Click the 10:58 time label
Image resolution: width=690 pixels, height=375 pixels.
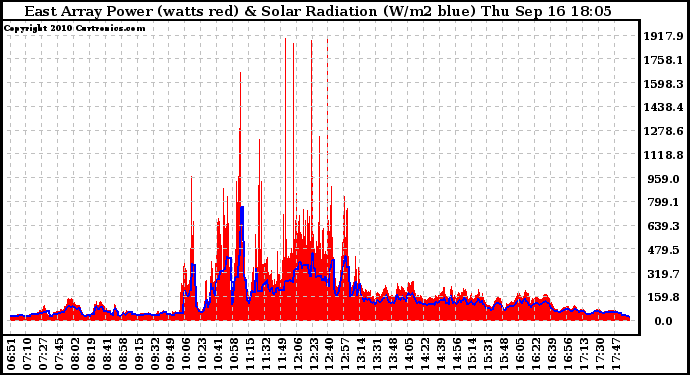coord(235,353)
